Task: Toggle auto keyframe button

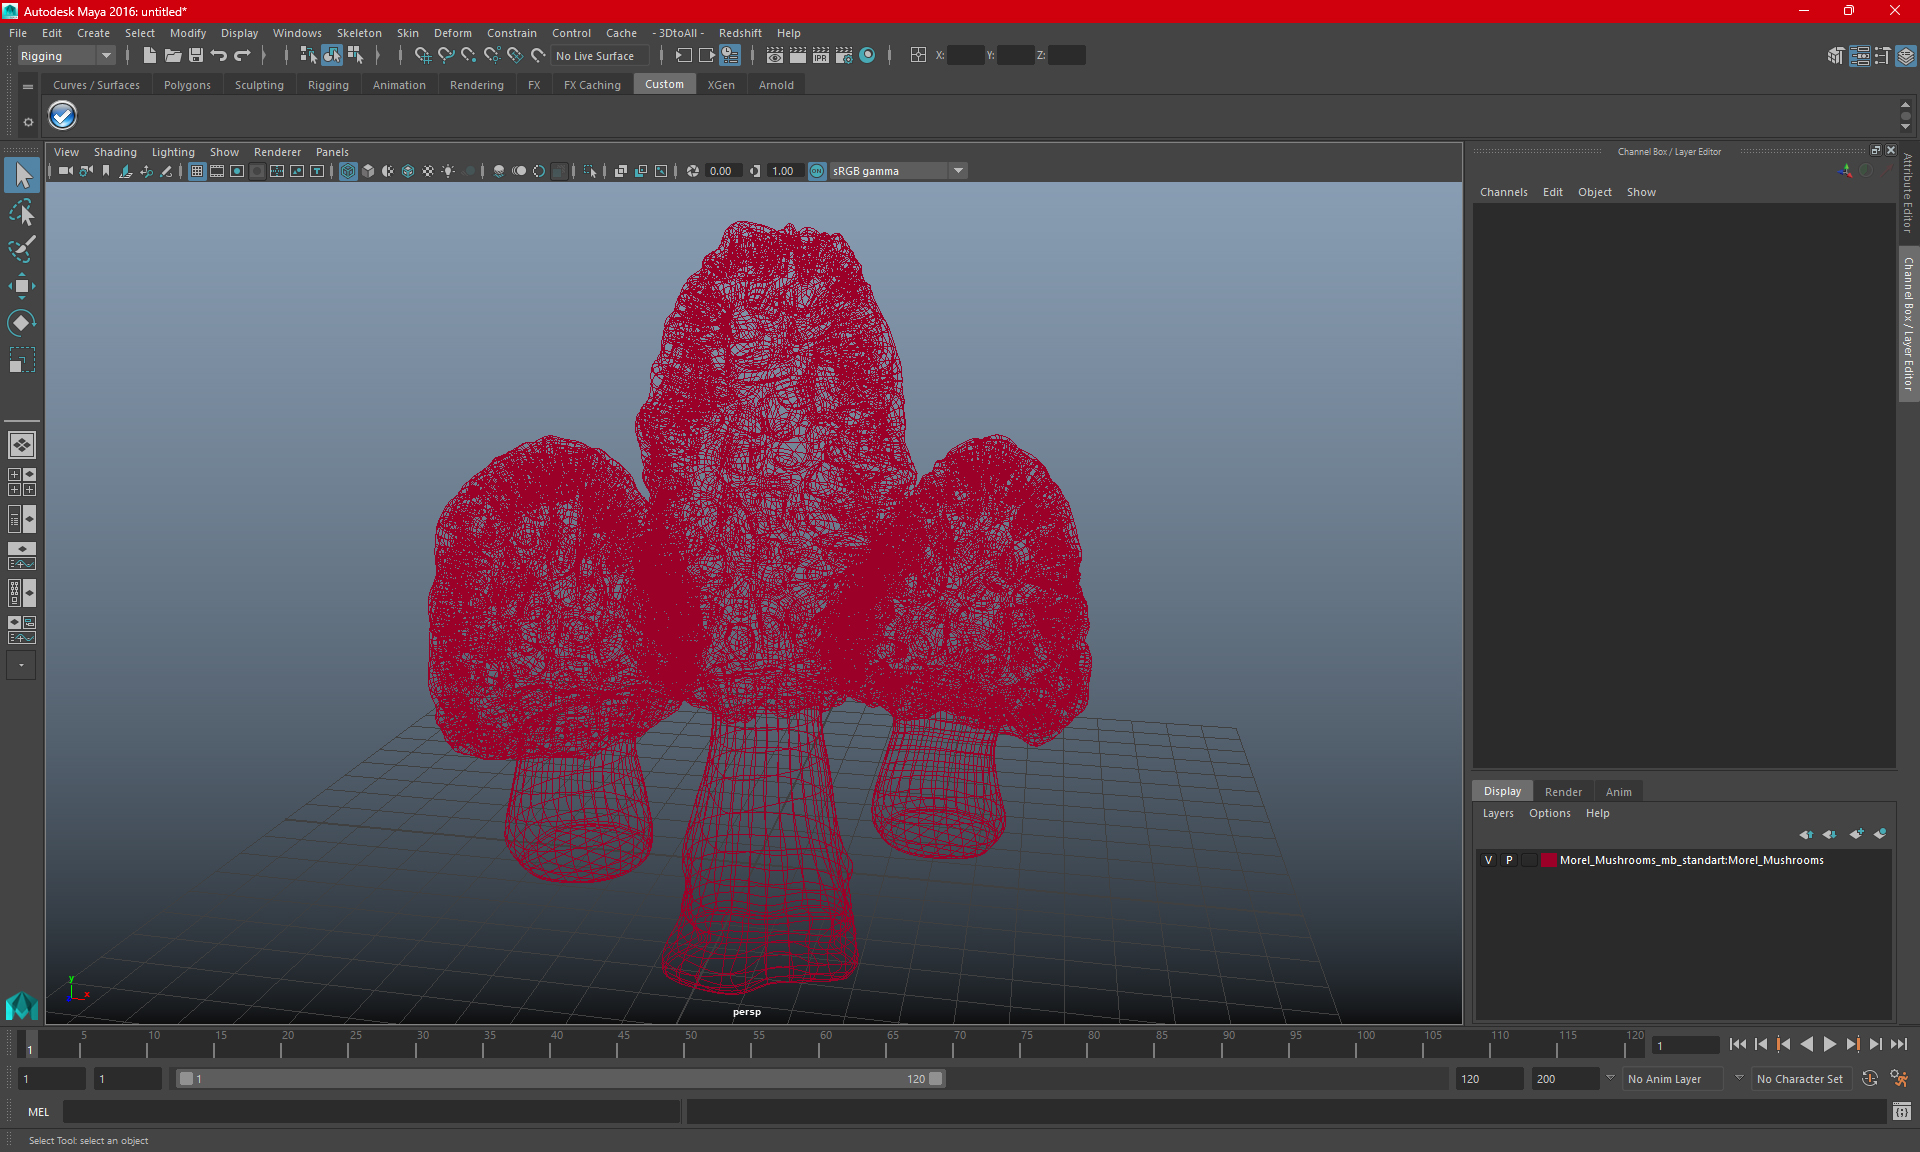Action: tap(1870, 1078)
